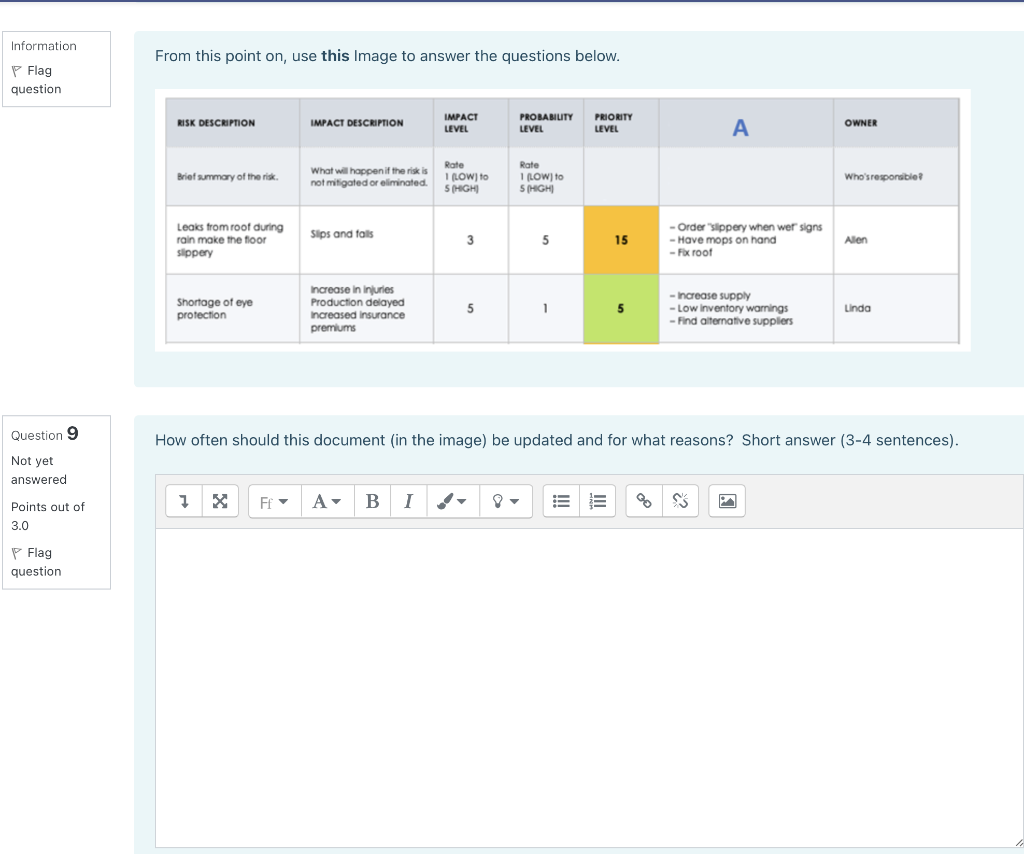Viewport: 1024px width, 854px height.
Task: Click inside the answer text area
Action: pos(589,688)
